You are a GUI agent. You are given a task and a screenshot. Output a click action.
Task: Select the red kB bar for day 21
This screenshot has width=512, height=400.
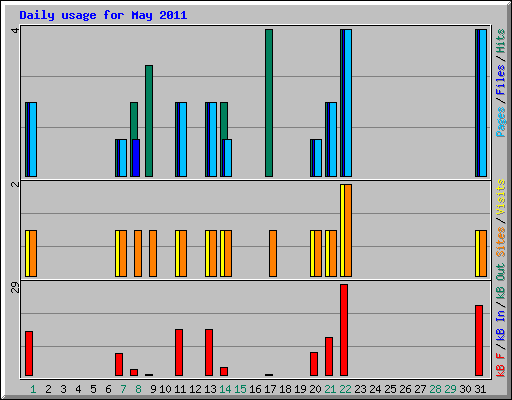click(x=329, y=357)
